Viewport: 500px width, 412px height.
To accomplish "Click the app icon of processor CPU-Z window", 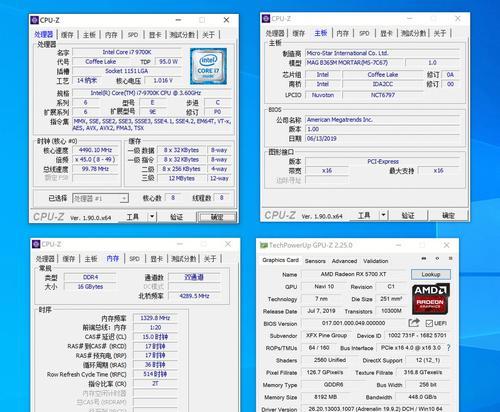I will (x=35, y=20).
